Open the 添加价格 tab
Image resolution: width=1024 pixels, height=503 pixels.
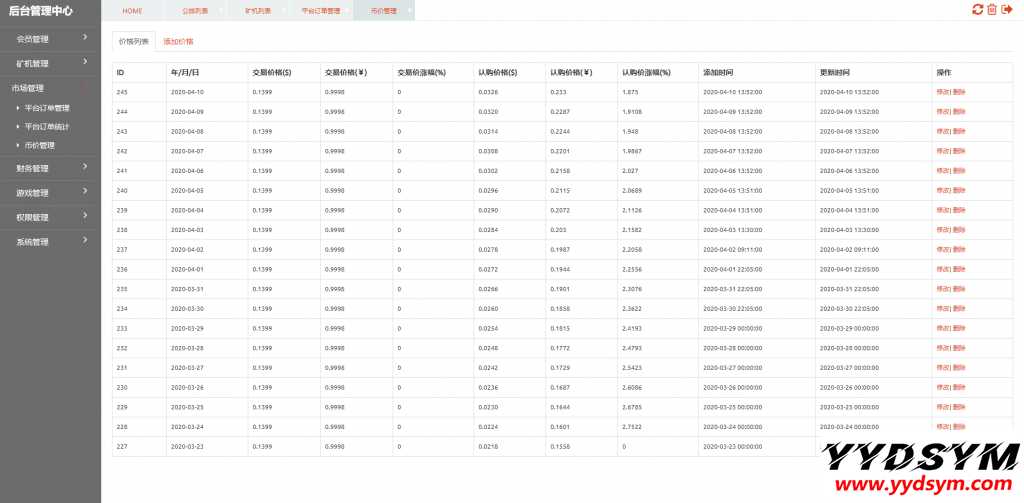(178, 42)
